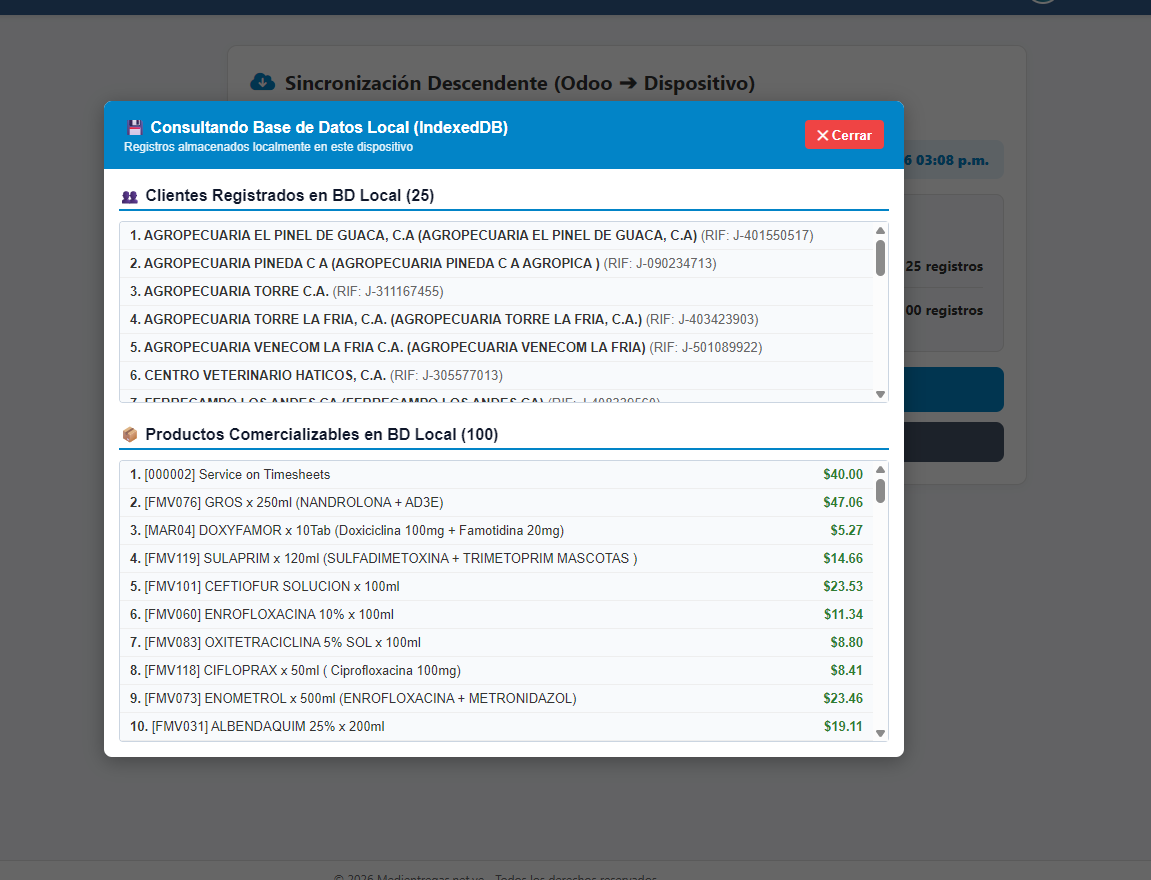
Task: Click up arrow of products list scrollbar
Action: tap(880, 470)
